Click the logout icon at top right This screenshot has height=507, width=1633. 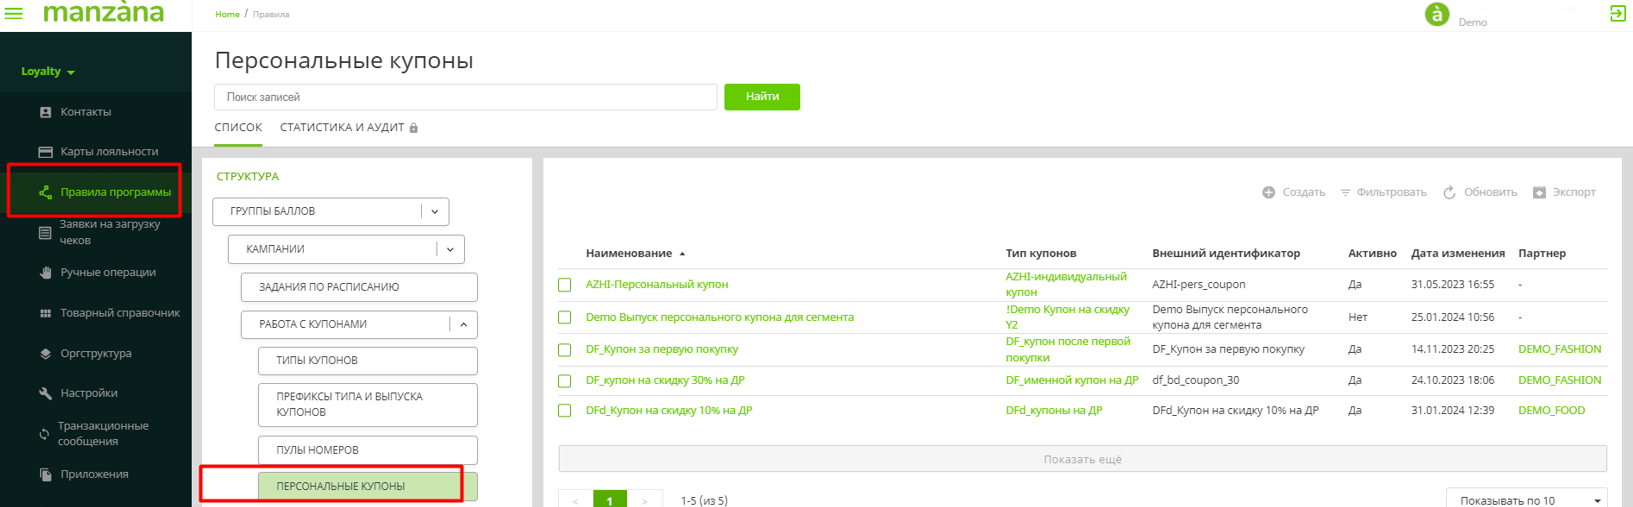(1617, 13)
